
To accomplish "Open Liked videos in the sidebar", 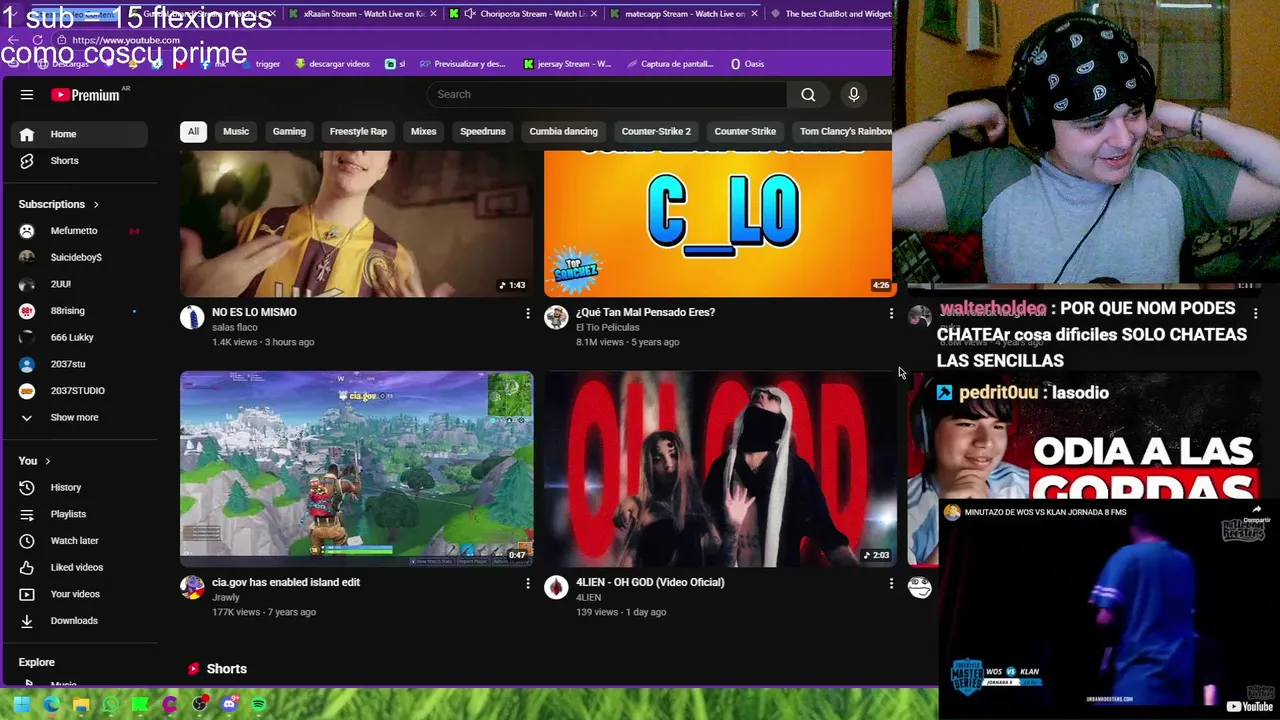I will (78, 568).
